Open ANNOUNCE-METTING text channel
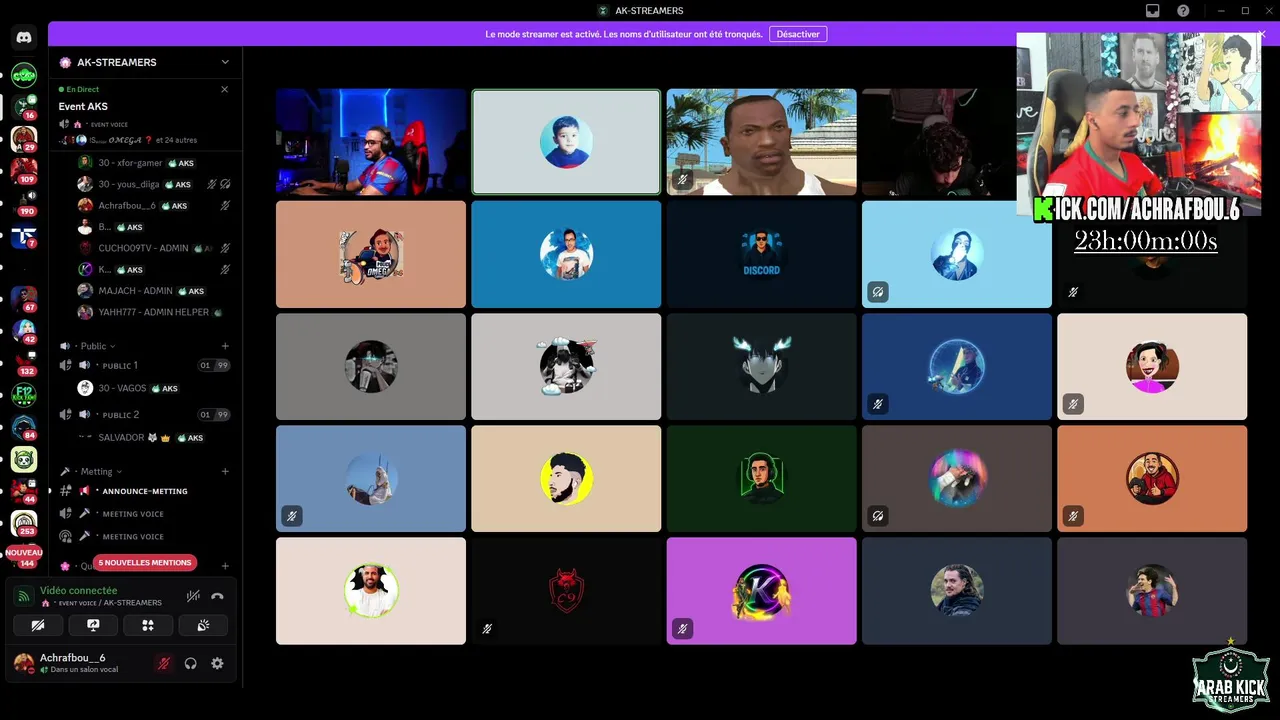The image size is (1280, 720). tap(145, 491)
